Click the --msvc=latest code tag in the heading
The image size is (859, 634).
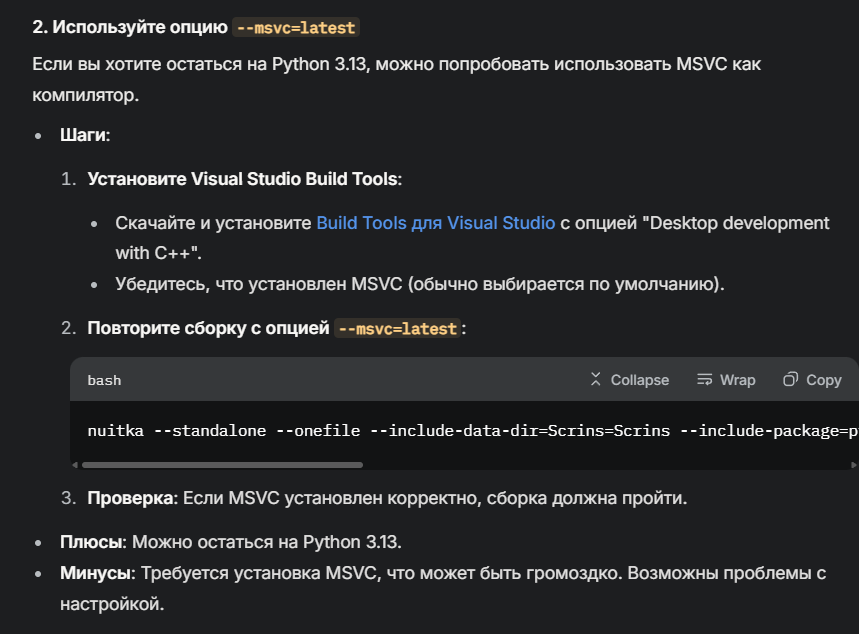296,28
